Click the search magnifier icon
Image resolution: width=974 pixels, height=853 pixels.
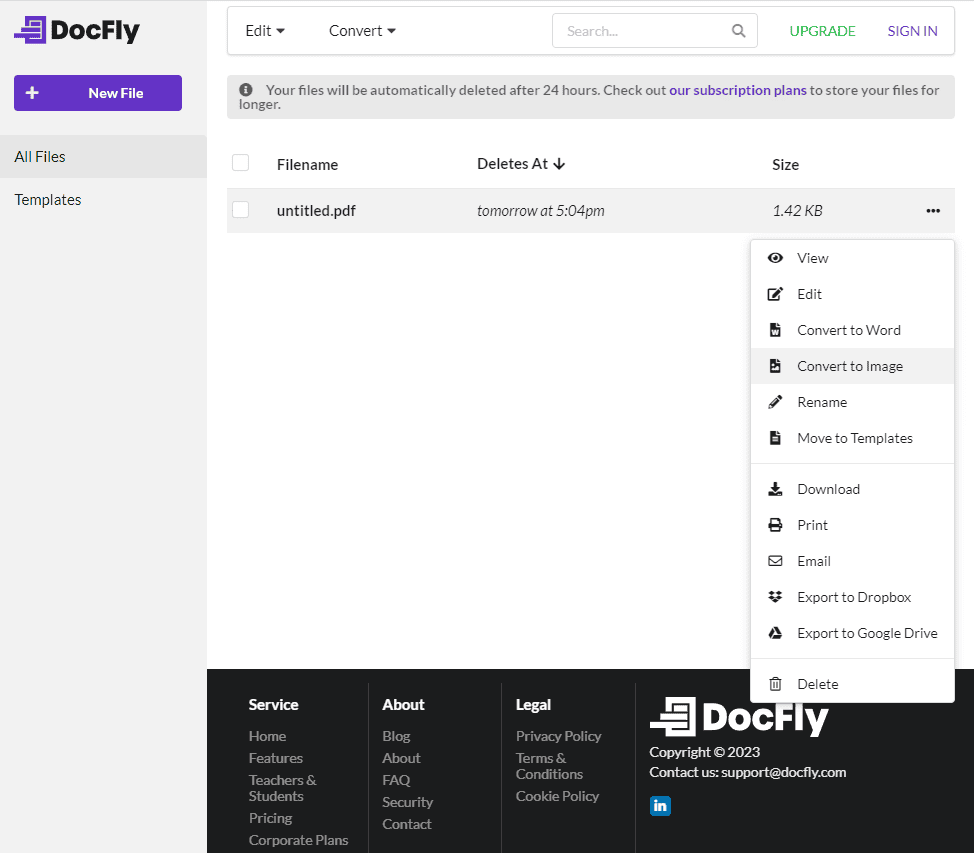[x=738, y=31]
